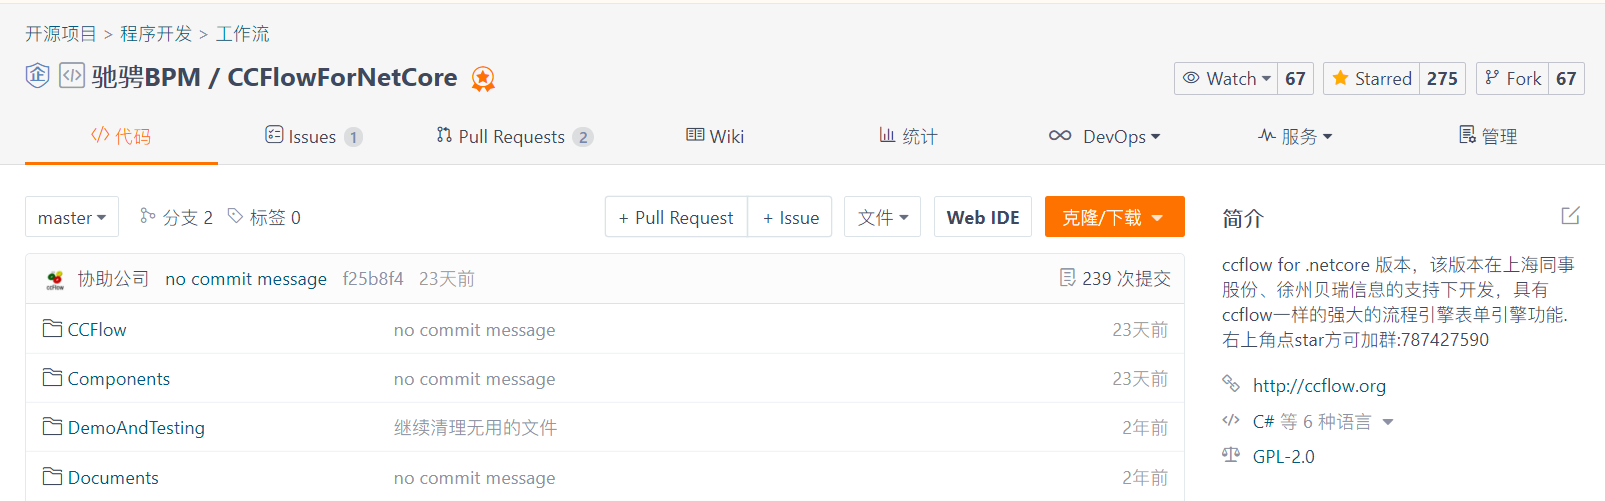The image size is (1605, 501).
Task: Click the code repository icon beside title
Action: pos(72,76)
